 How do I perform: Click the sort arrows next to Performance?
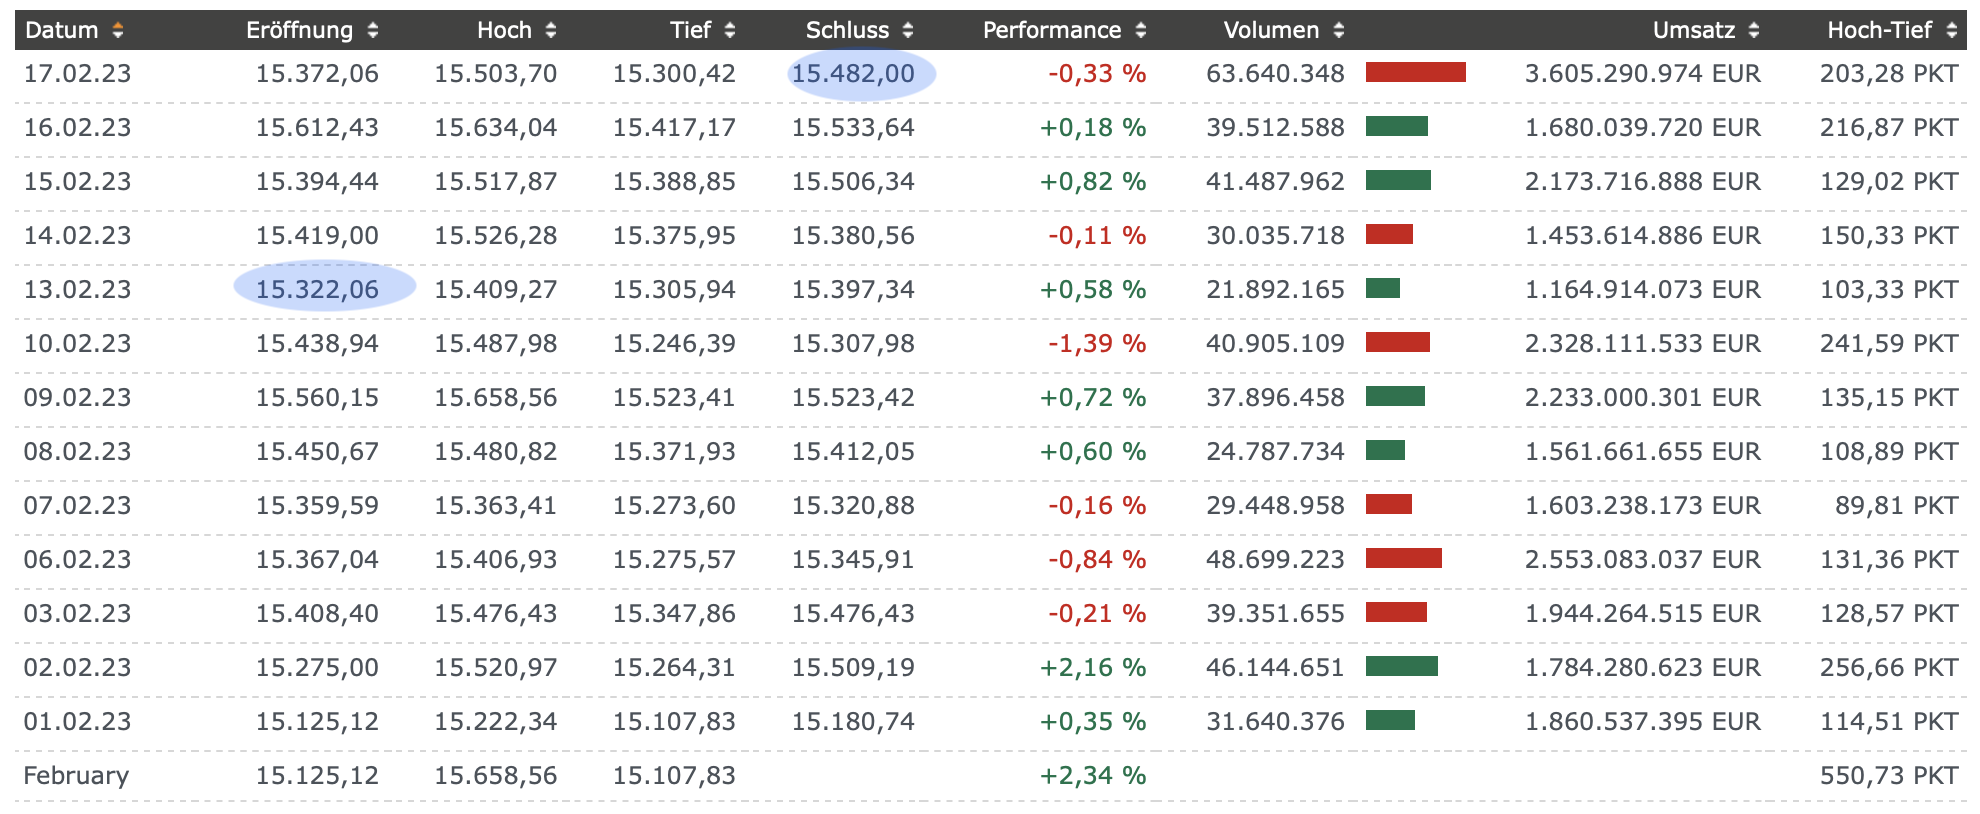pyautogui.click(x=1140, y=31)
